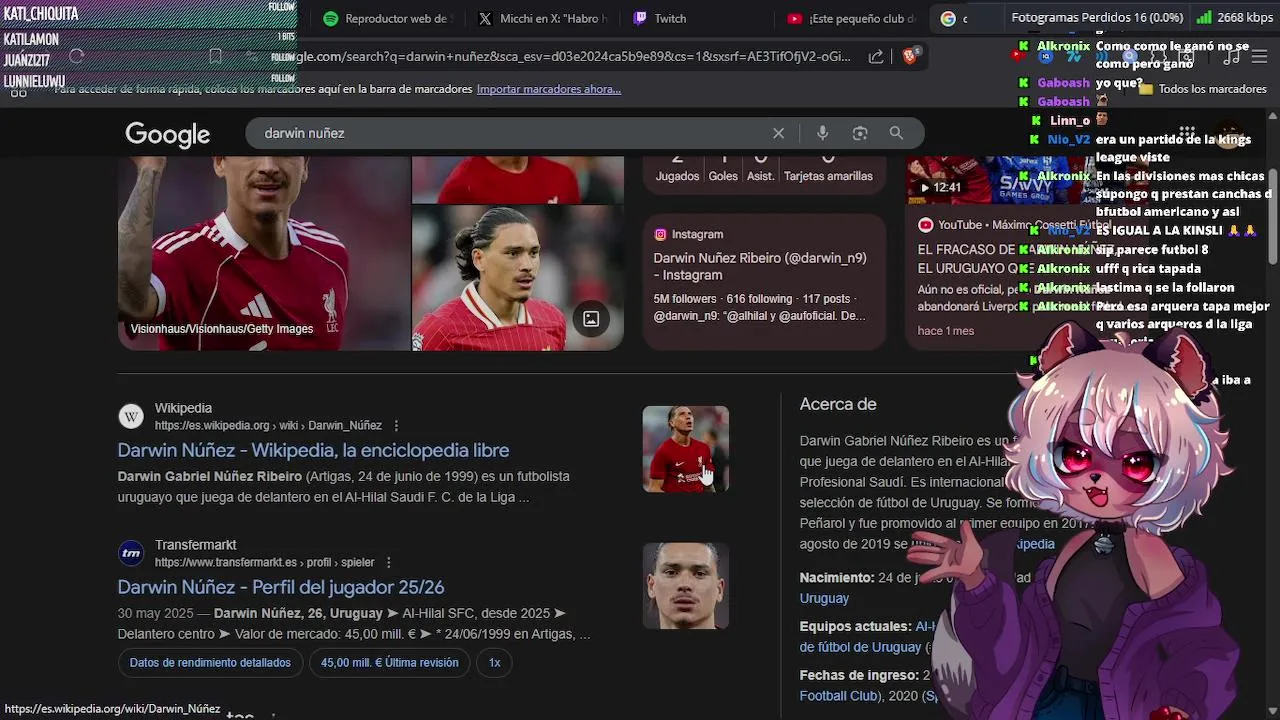Click the Wikipedia result thumbnail image
The image size is (1280, 720).
(685, 449)
